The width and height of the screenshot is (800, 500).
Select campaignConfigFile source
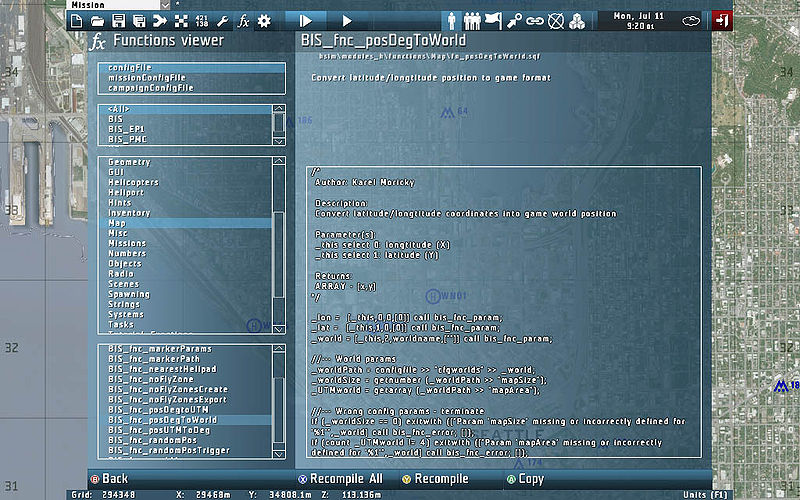coord(192,88)
